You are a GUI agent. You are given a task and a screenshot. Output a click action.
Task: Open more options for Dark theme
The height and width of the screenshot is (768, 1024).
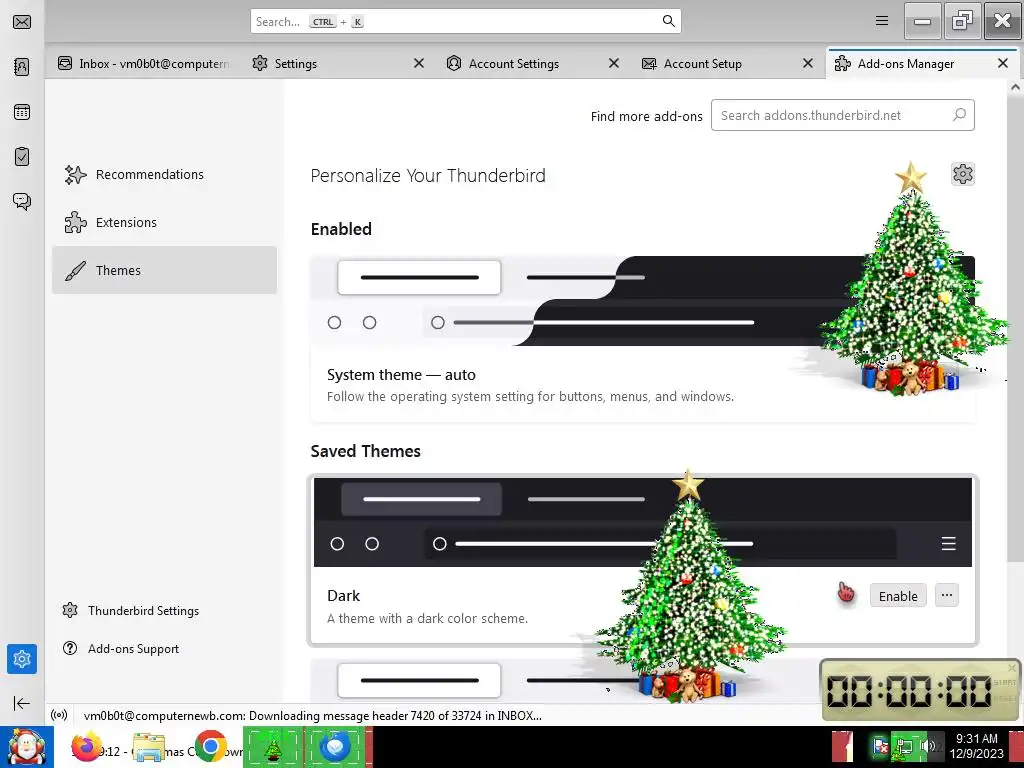[x=947, y=595]
